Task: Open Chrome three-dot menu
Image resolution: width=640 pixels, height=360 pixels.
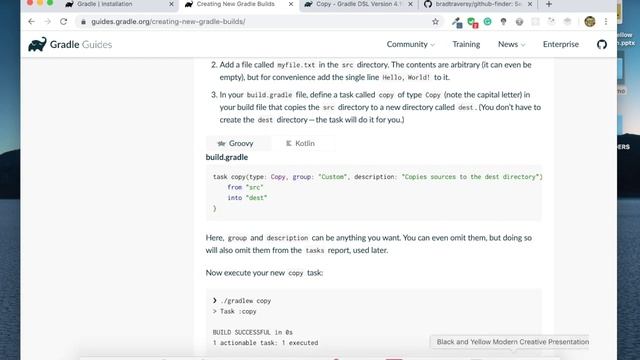Action: [606, 22]
